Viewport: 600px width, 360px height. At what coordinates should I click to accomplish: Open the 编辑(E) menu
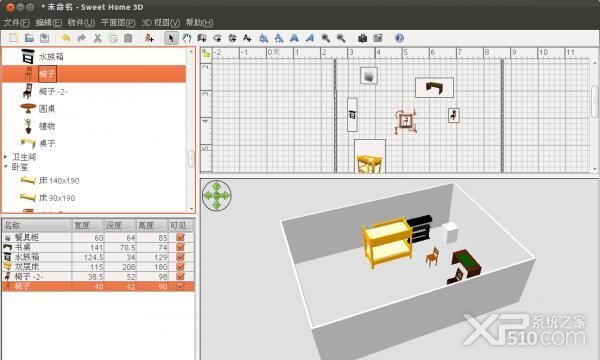tap(49, 23)
